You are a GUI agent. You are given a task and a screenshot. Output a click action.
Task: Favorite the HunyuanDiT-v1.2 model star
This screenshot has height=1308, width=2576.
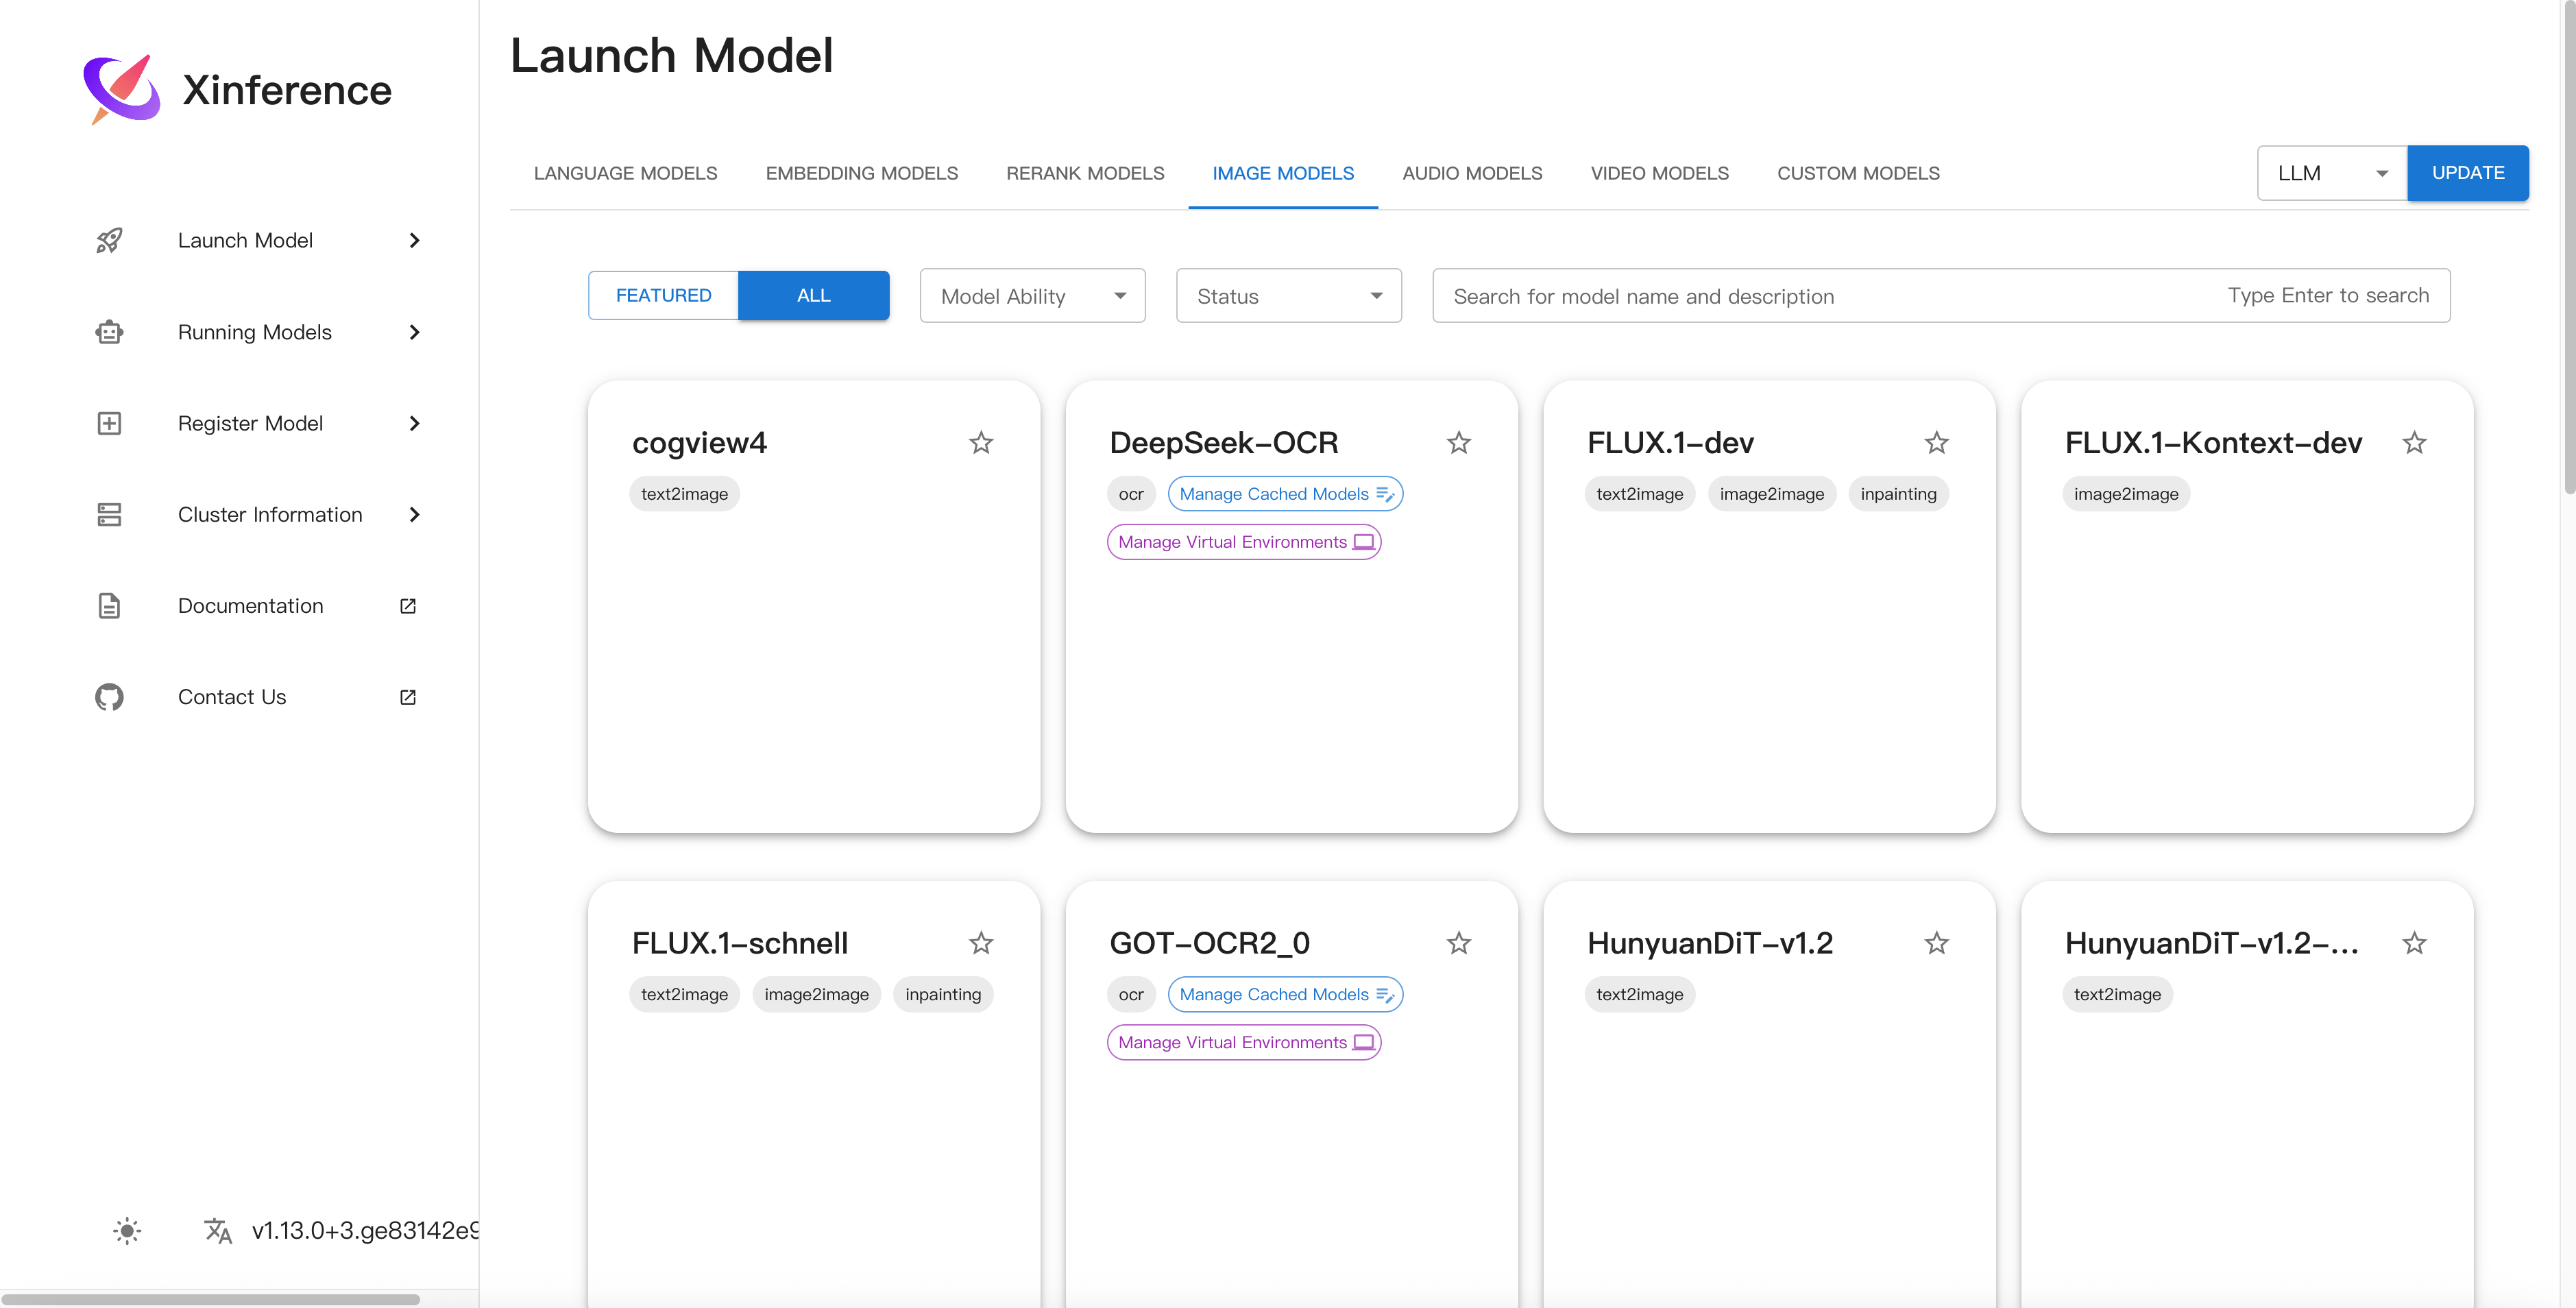tap(1937, 942)
